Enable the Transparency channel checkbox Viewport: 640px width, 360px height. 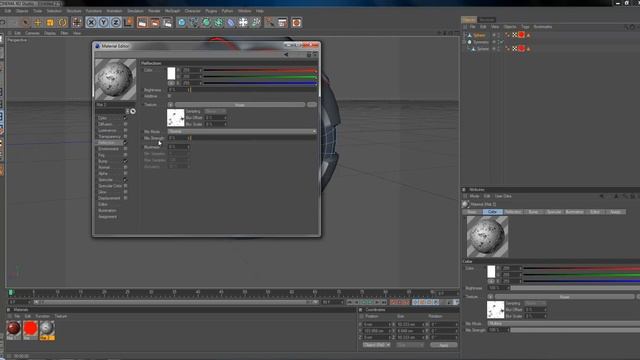(125, 136)
